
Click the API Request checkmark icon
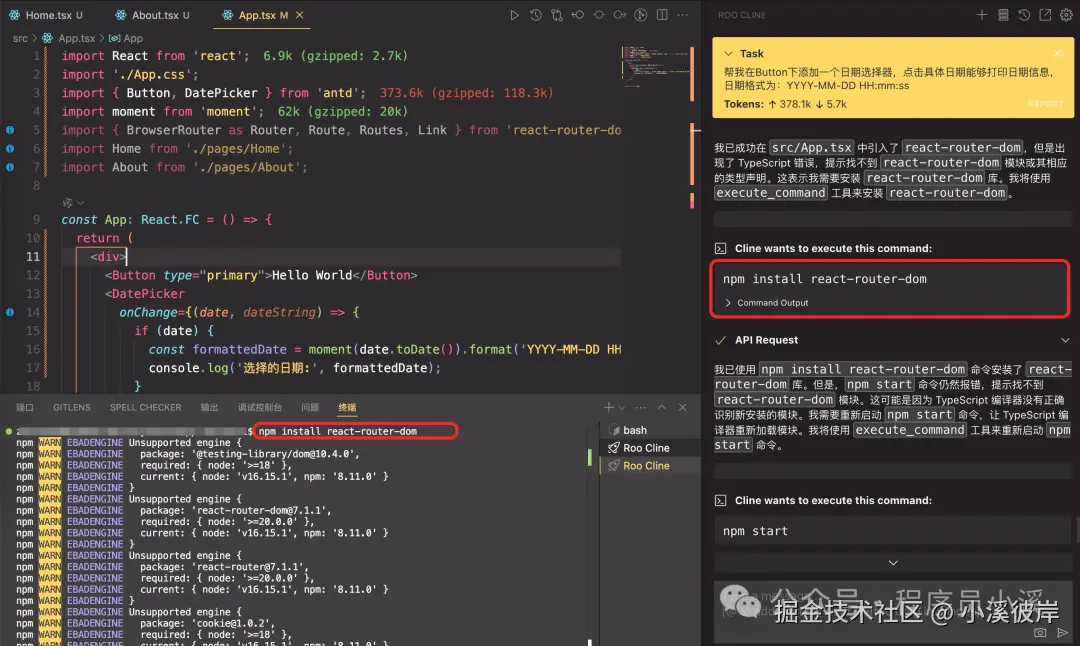(720, 340)
